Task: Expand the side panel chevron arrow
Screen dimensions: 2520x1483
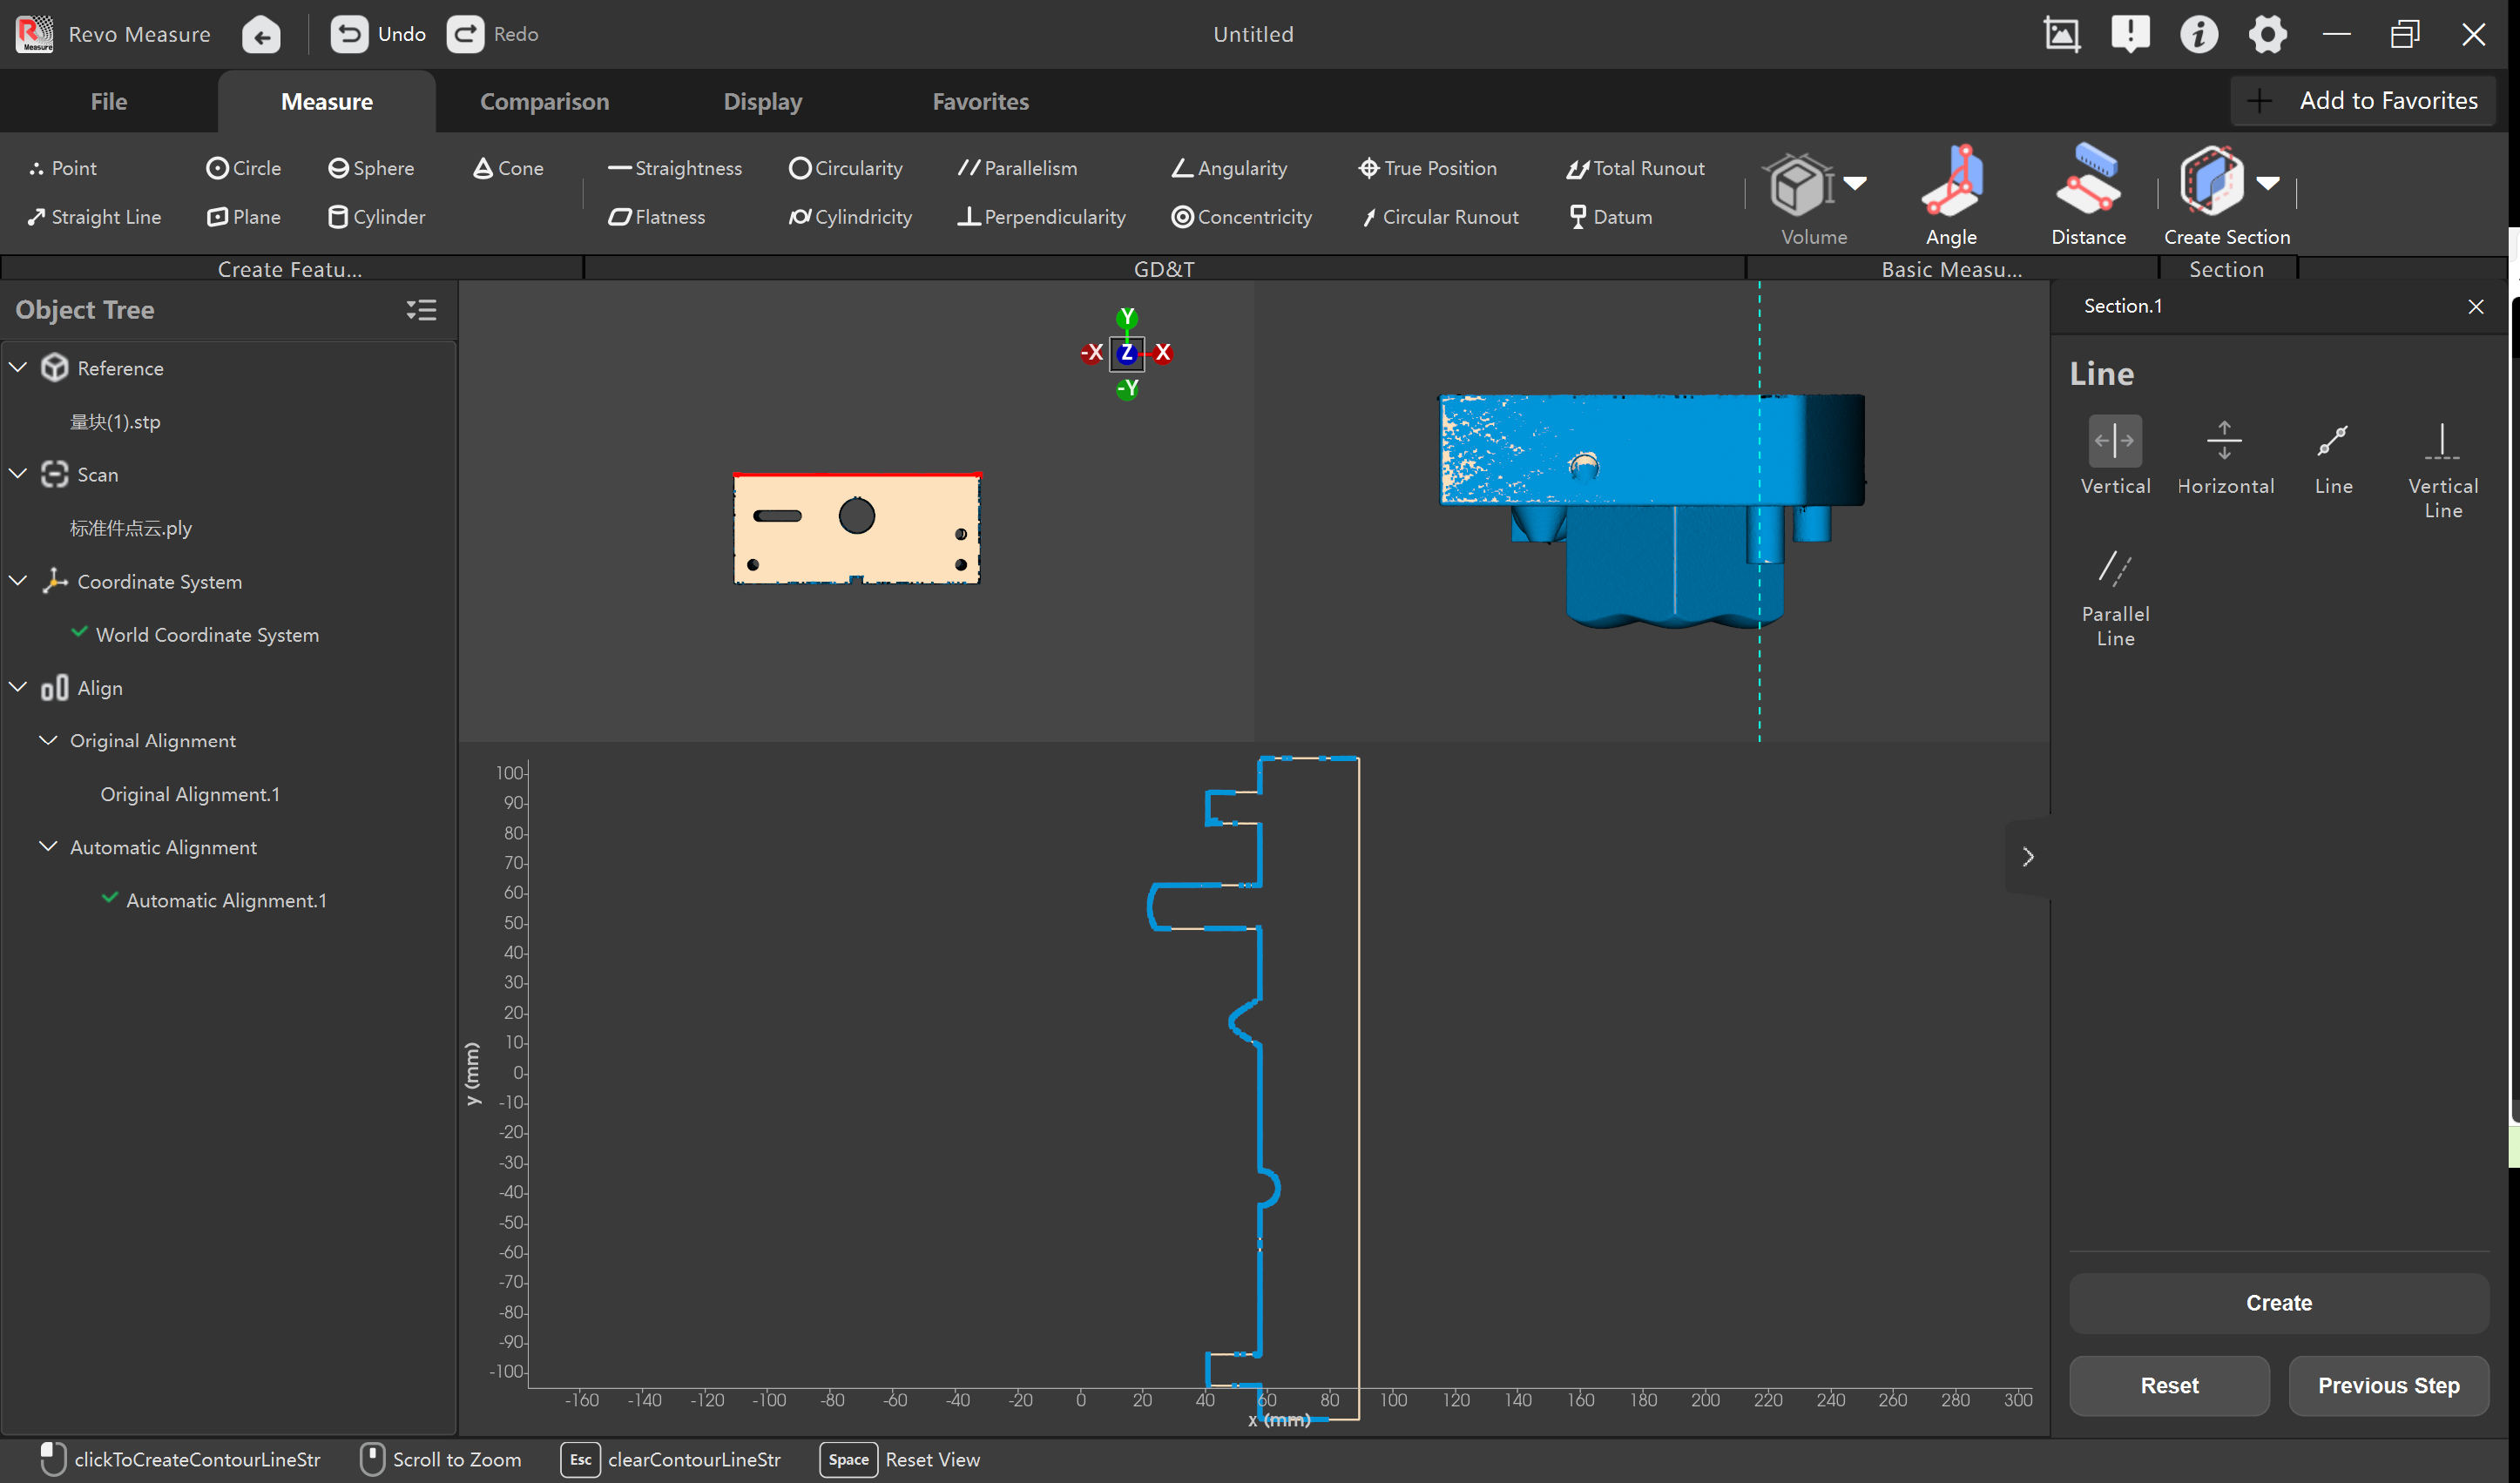Action: pos(2027,857)
